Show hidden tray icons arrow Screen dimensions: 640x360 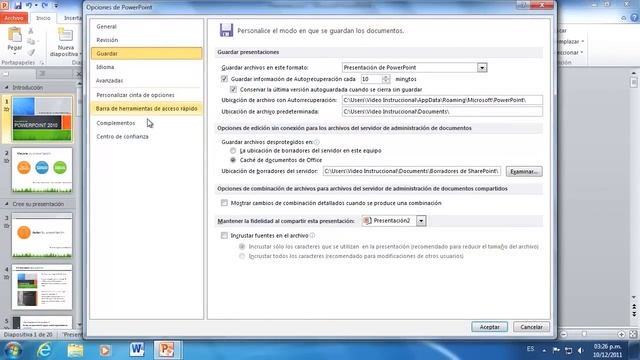tap(544, 350)
